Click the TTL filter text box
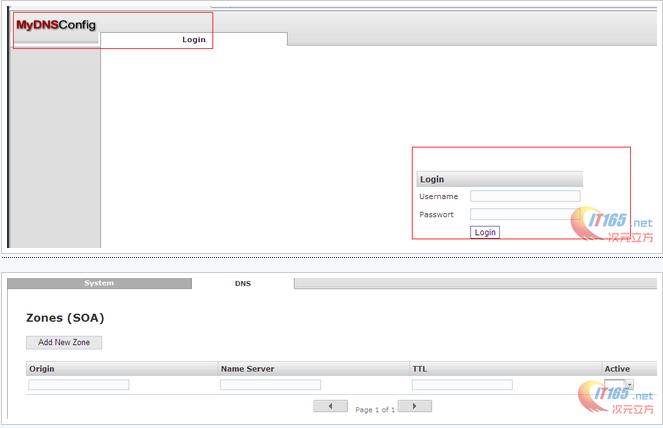Image resolution: width=663 pixels, height=428 pixels. pyautogui.click(x=461, y=385)
